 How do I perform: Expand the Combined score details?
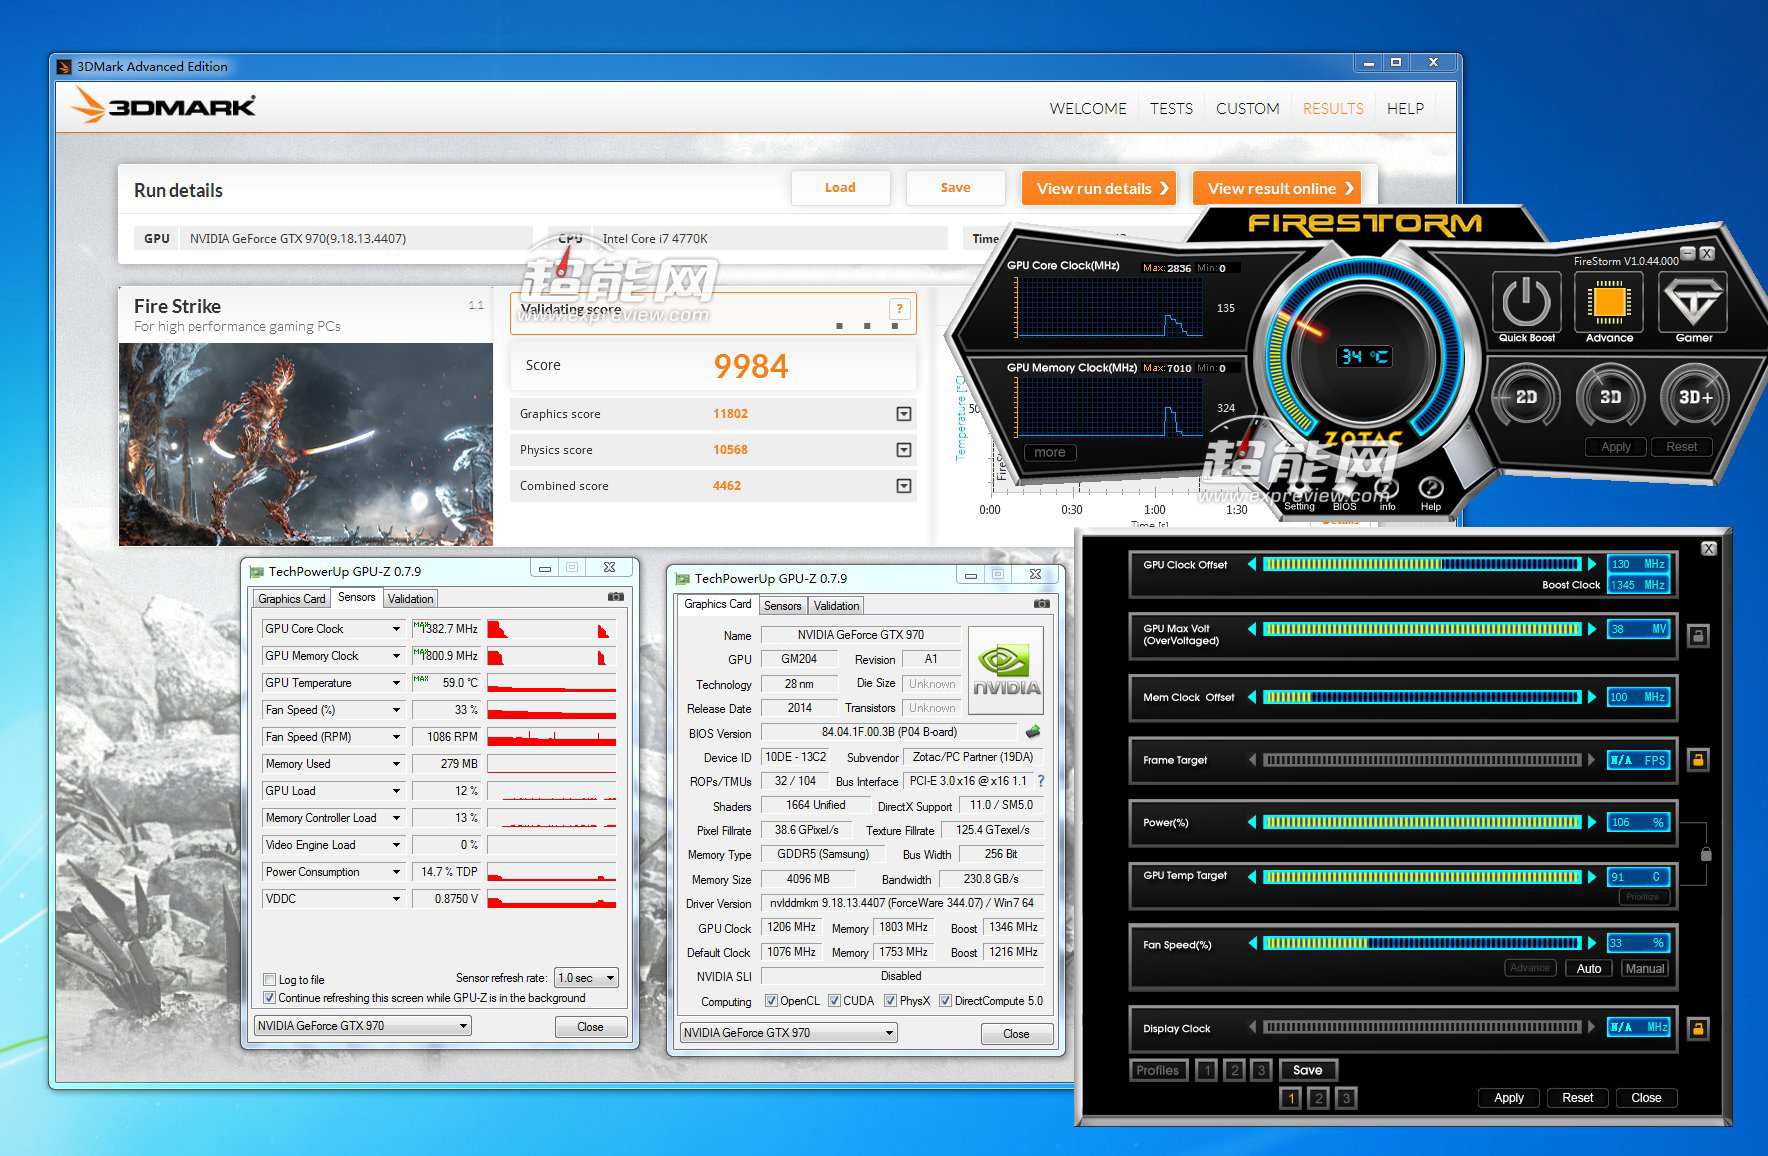(904, 486)
